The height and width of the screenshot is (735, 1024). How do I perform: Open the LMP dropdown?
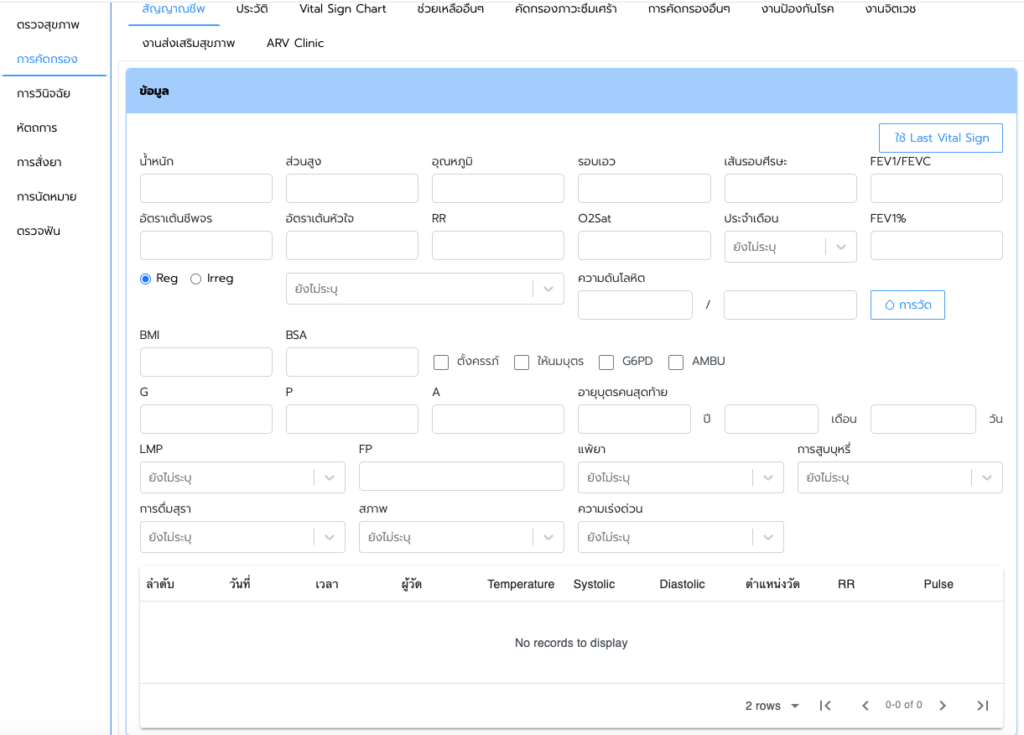coord(242,478)
